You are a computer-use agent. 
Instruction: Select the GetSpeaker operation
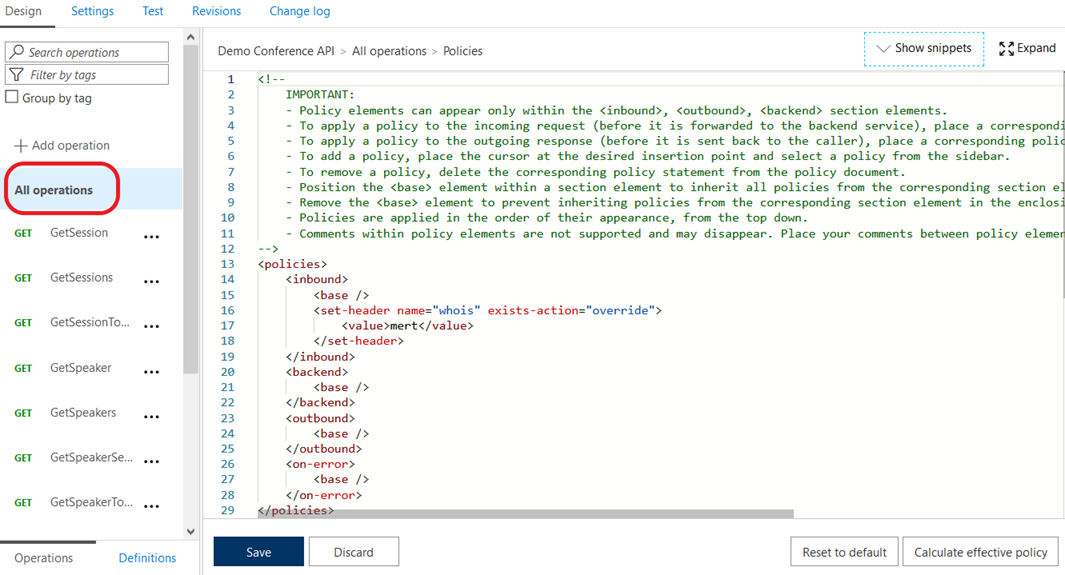point(80,368)
